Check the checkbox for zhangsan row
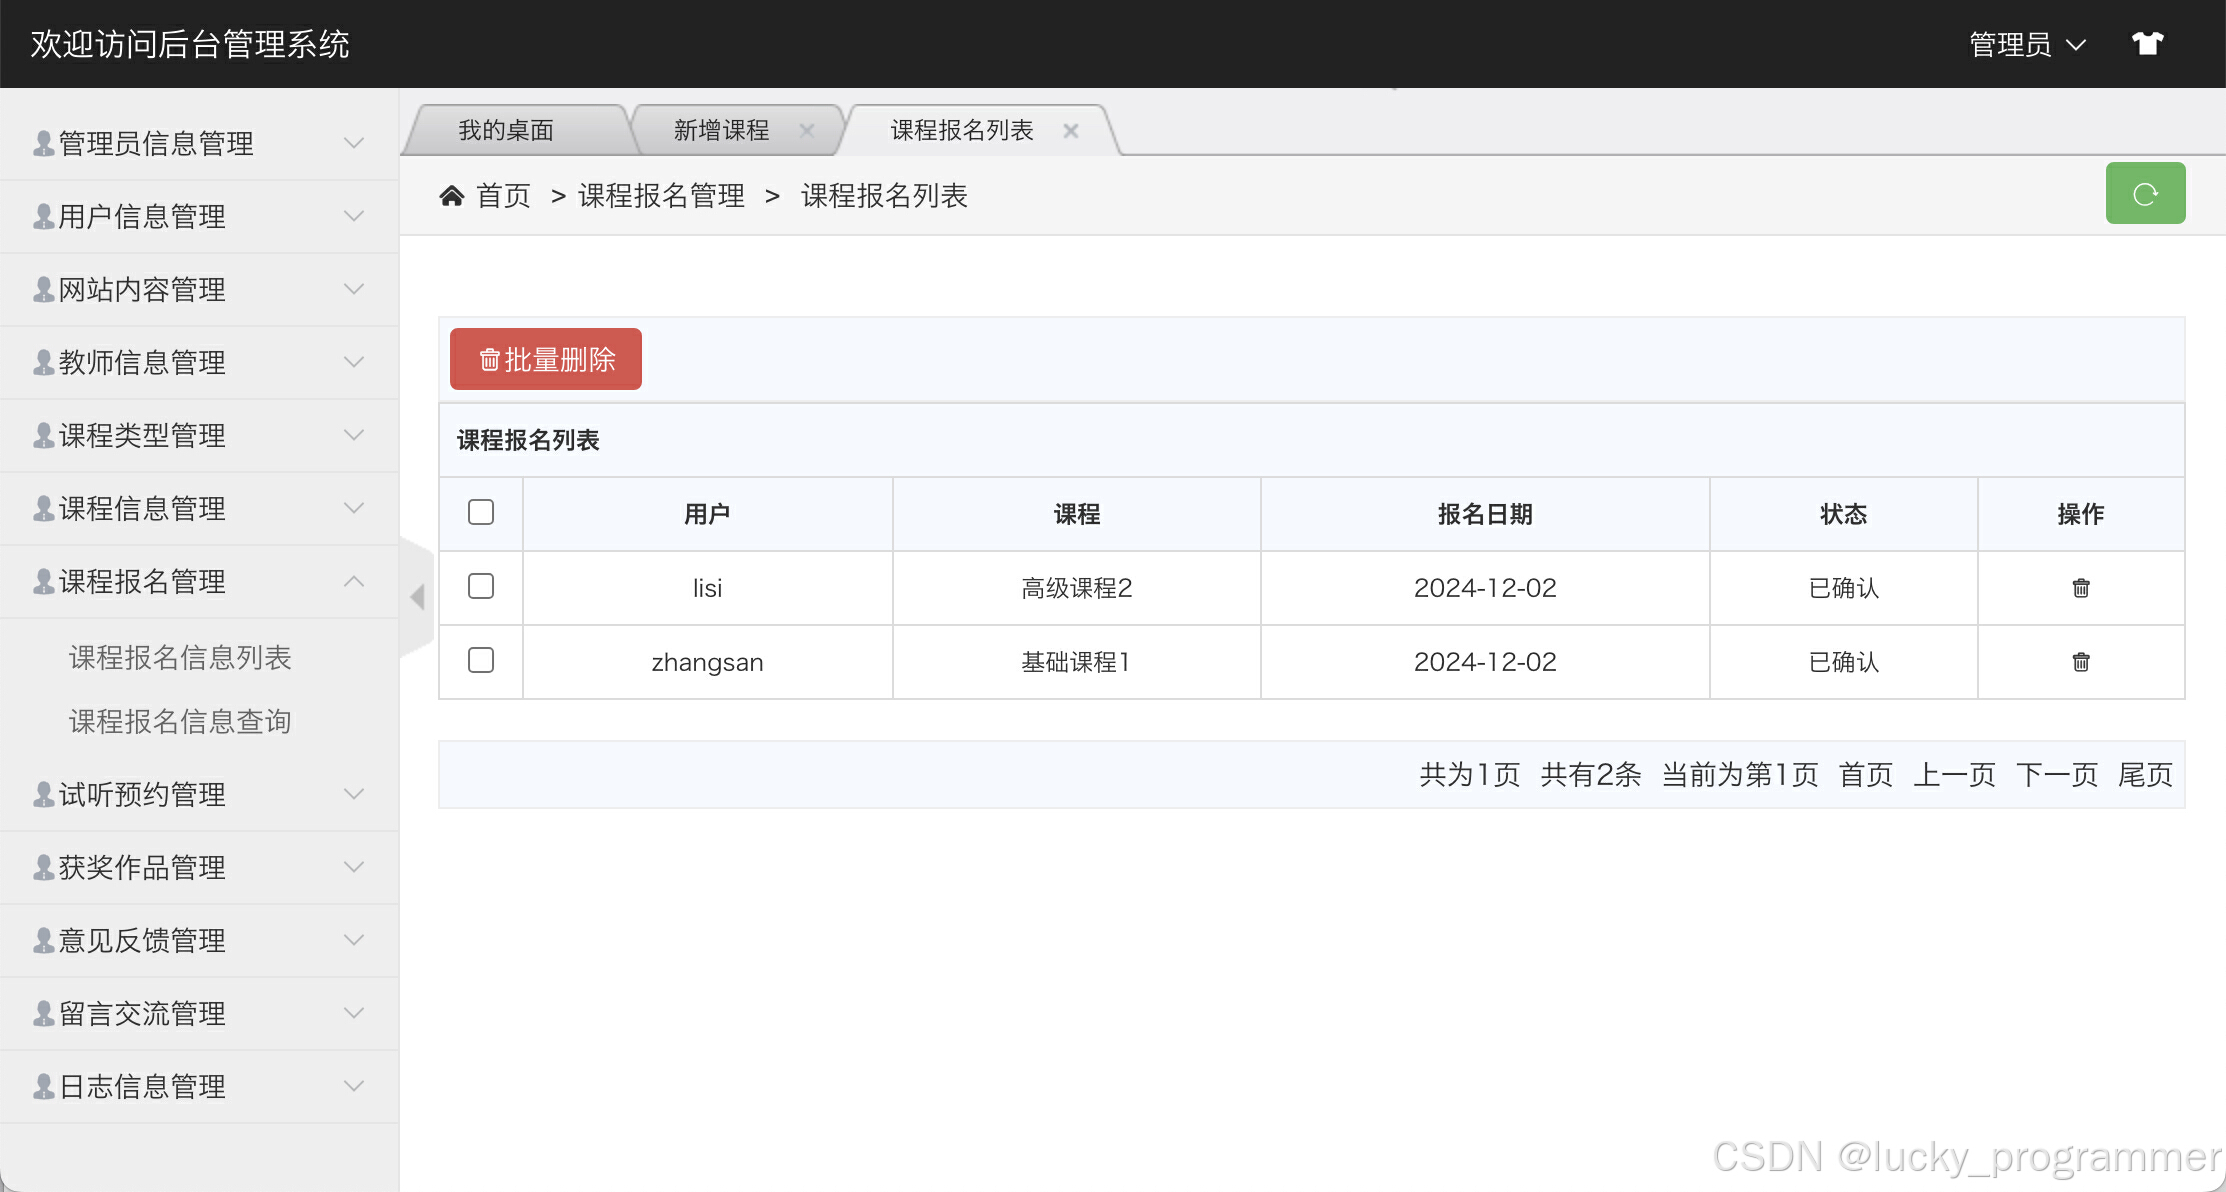The height and width of the screenshot is (1192, 2226). tap(481, 660)
